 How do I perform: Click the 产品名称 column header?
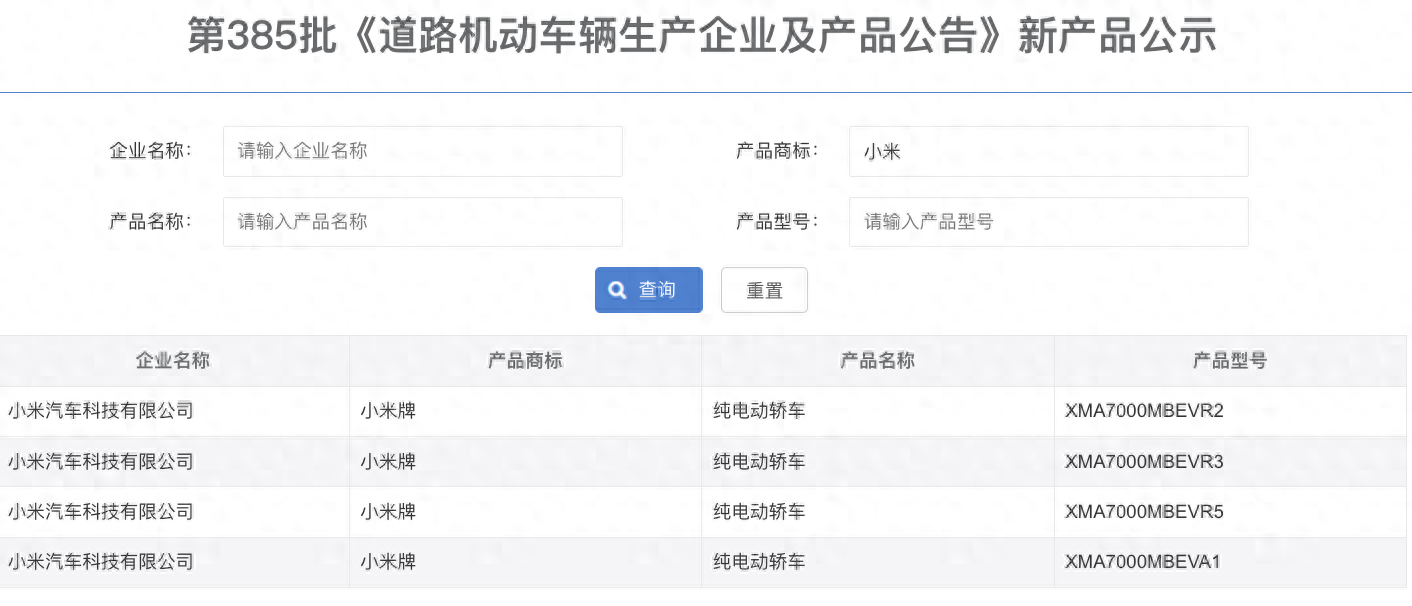coord(878,361)
